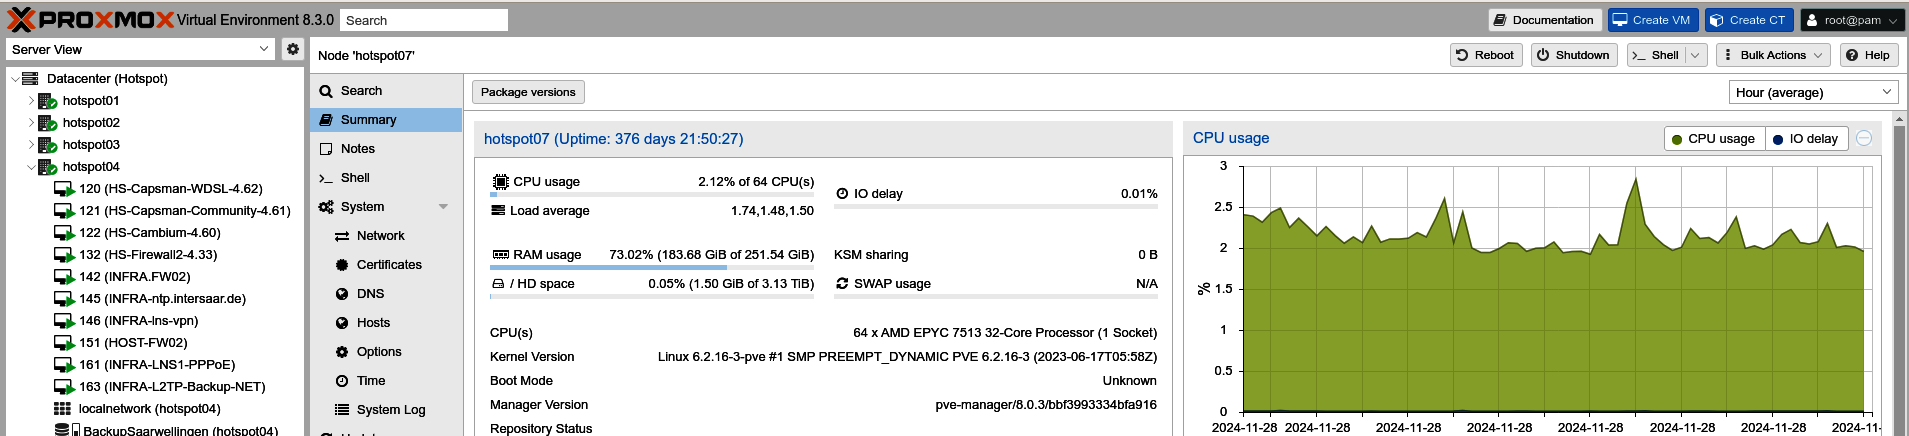Click the top Search input field
1909x436 pixels.
(423, 20)
